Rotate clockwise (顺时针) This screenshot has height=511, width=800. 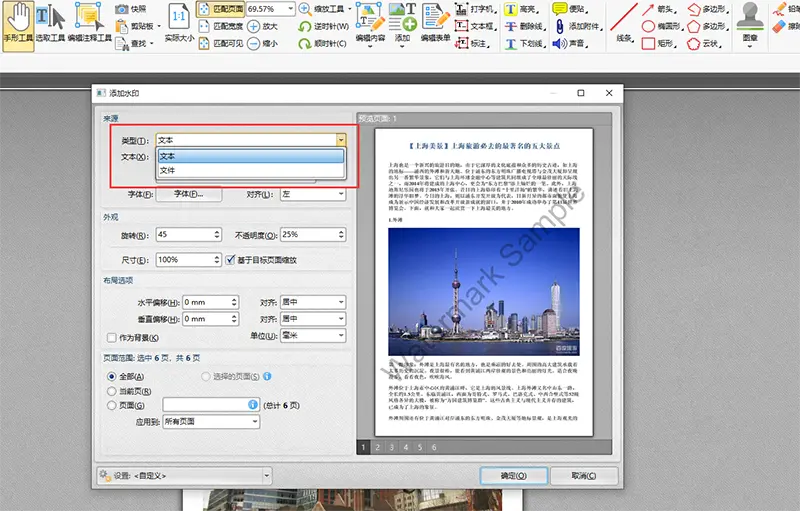322,44
